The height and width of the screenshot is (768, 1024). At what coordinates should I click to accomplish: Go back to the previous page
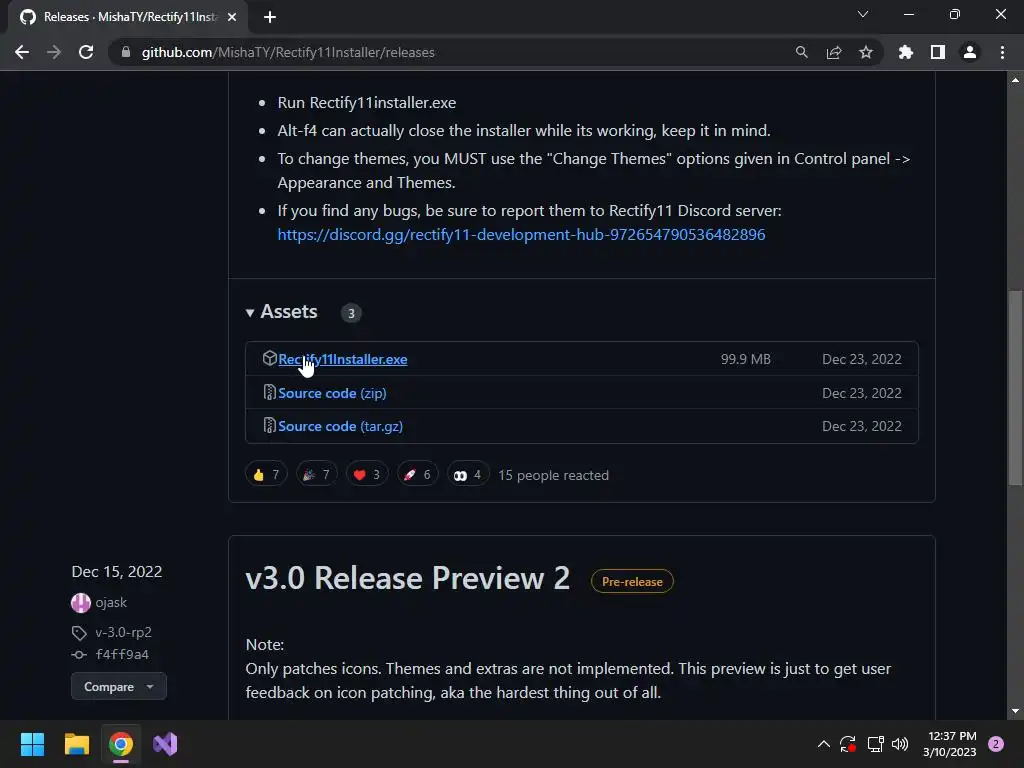(22, 52)
